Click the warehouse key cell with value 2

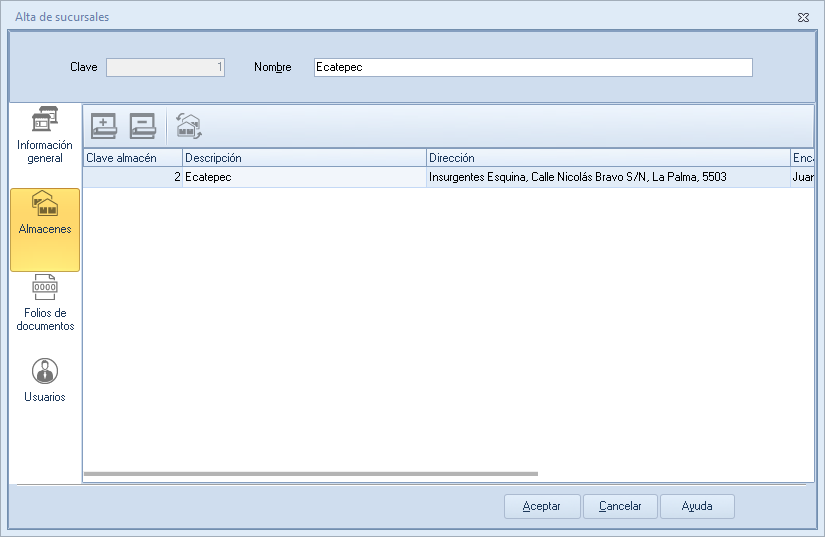(132, 177)
